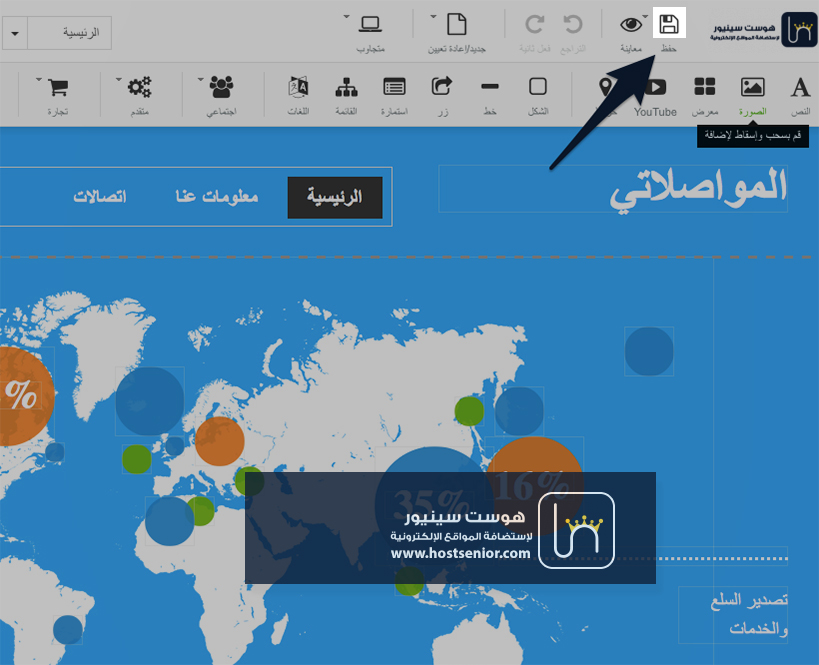Image resolution: width=819 pixels, height=665 pixels.
Task: Click the orange circle over Europe
Action: [220, 441]
